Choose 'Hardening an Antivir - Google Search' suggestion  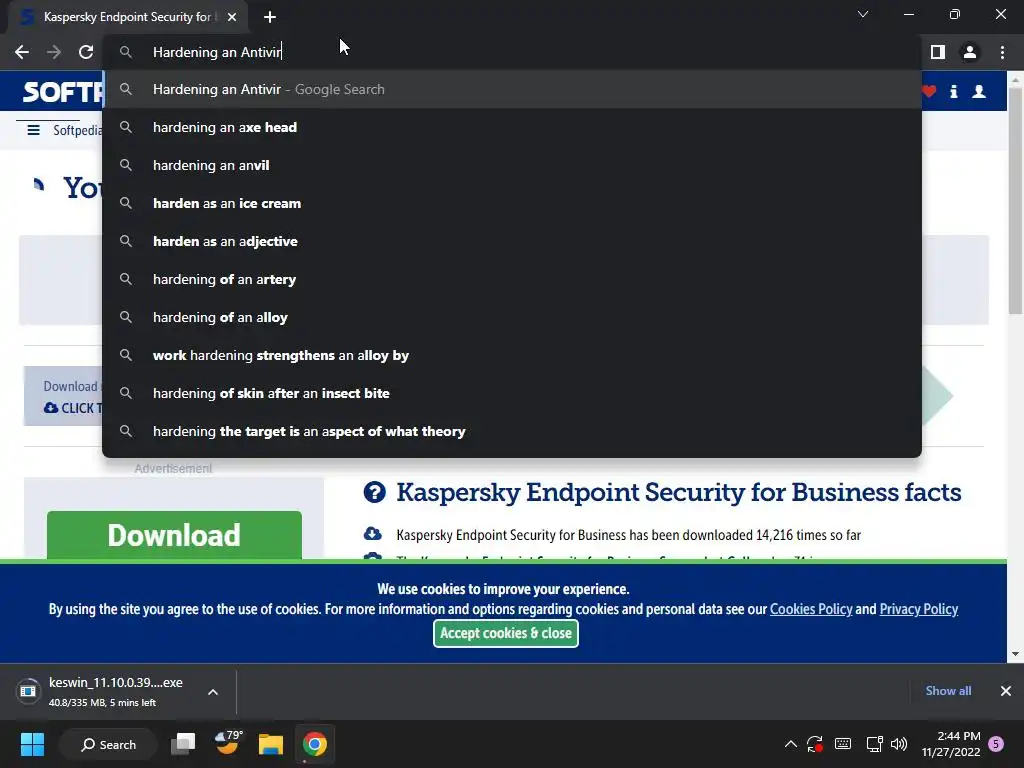[x=512, y=89]
